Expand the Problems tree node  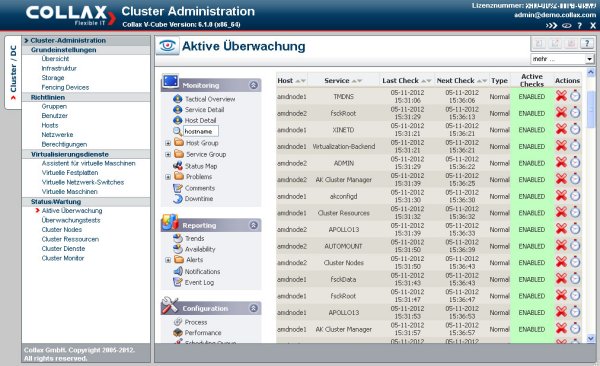(x=168, y=177)
